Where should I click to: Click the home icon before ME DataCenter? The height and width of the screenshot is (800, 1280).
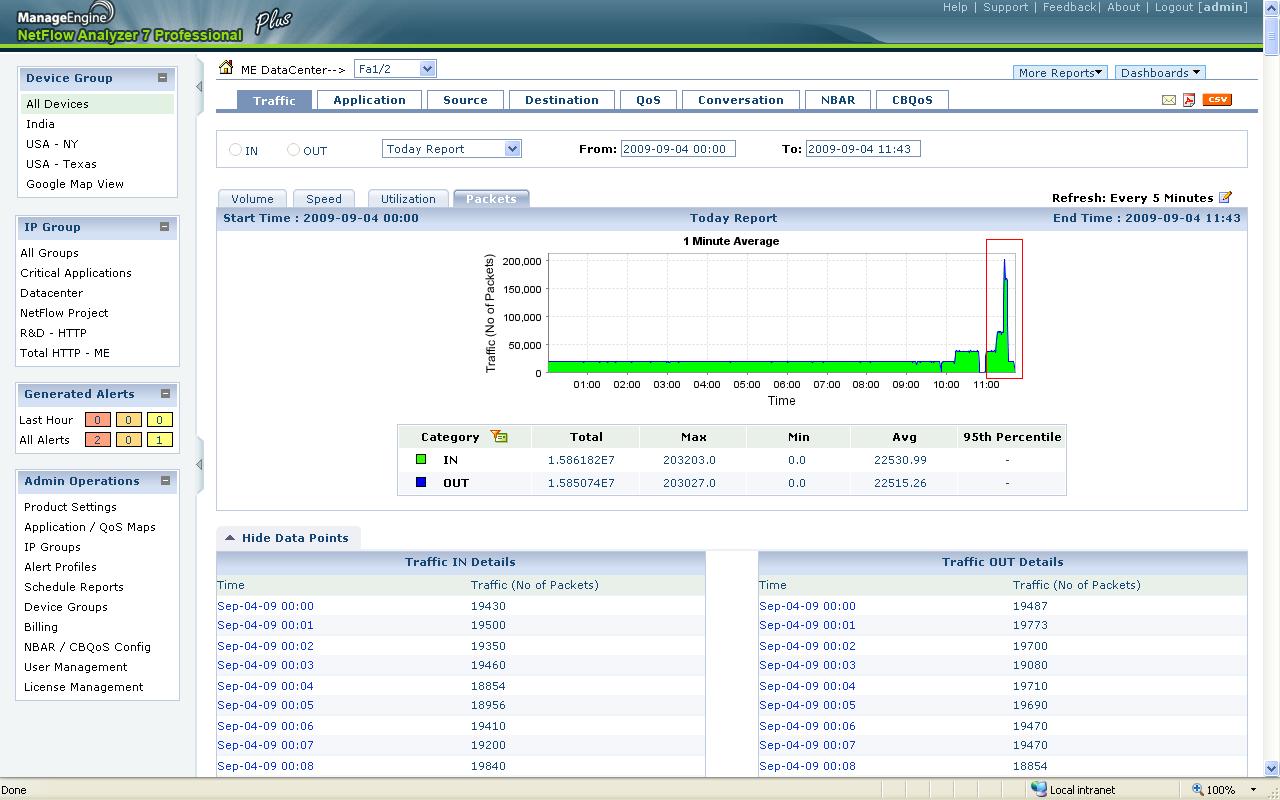[226, 68]
